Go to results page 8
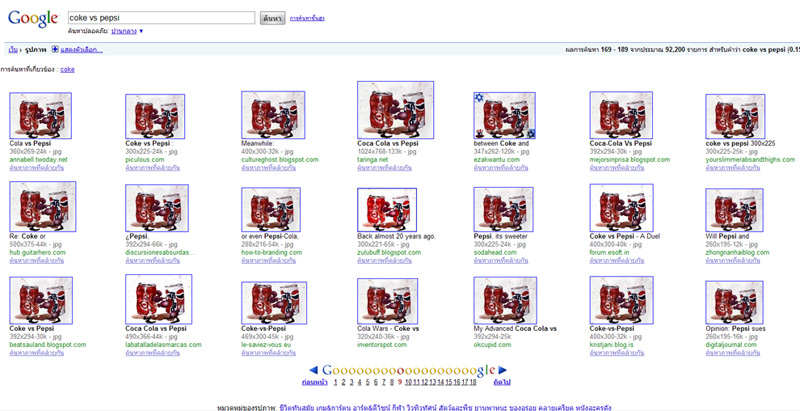Screen dimensions: 800x411 [391, 382]
